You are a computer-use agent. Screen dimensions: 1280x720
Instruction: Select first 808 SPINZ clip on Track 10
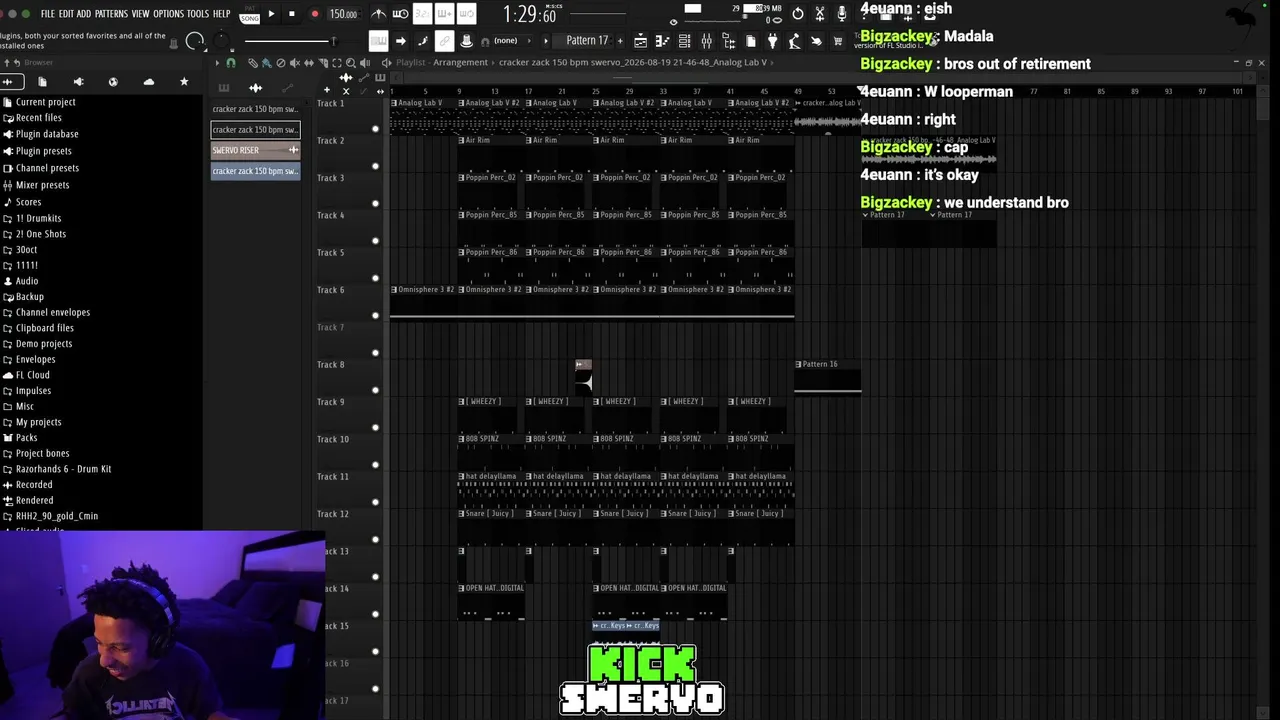pyautogui.click(x=491, y=451)
